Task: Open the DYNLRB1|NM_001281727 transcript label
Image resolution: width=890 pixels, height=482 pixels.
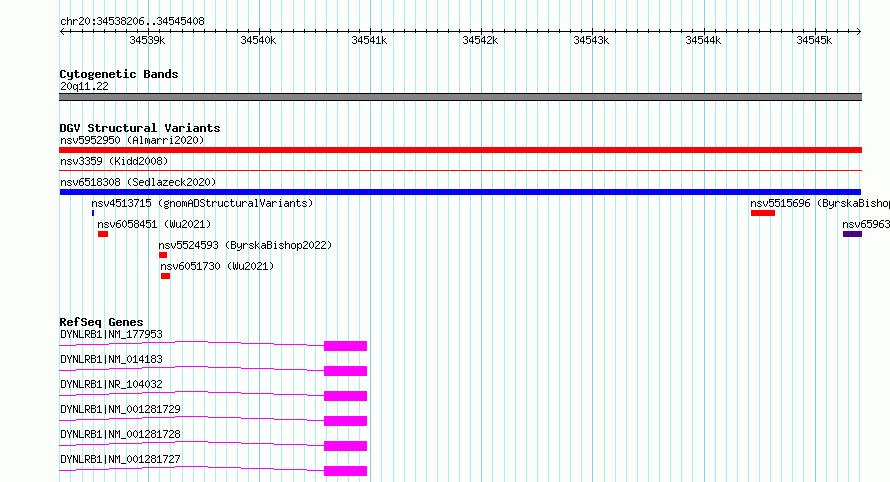Action: click(x=120, y=459)
